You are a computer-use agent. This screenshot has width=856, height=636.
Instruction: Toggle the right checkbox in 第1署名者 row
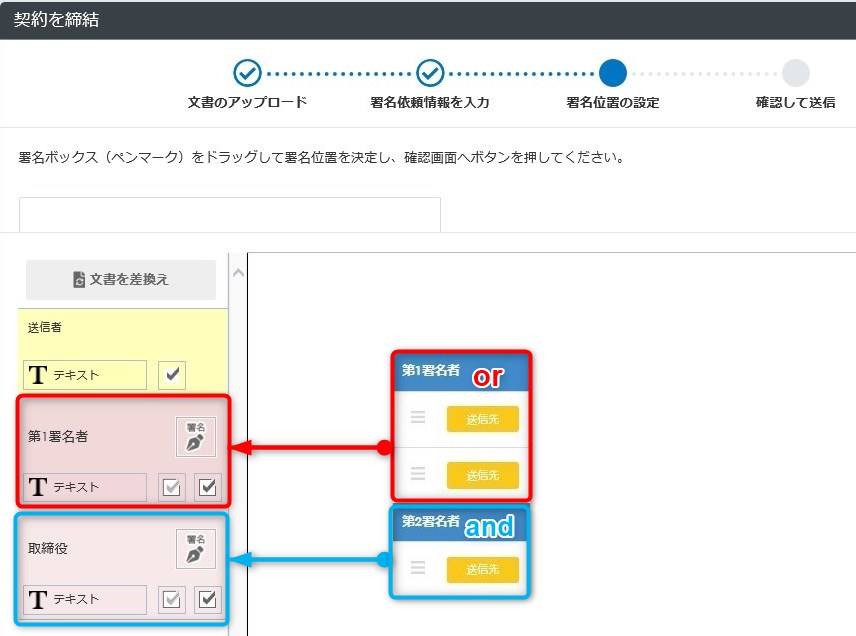[x=208, y=487]
